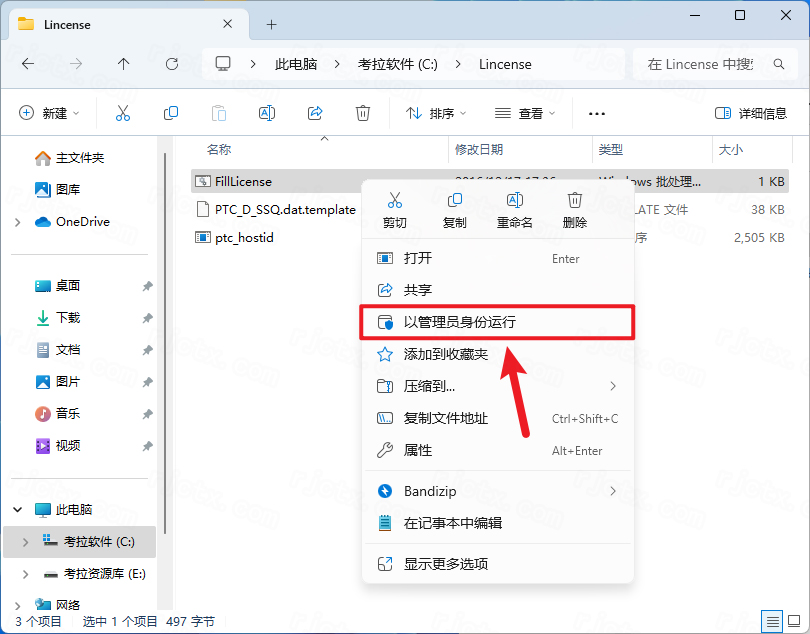Screen dimensions: 810x634
Task: Sort by the 修改日期 column header
Action: pos(479,149)
